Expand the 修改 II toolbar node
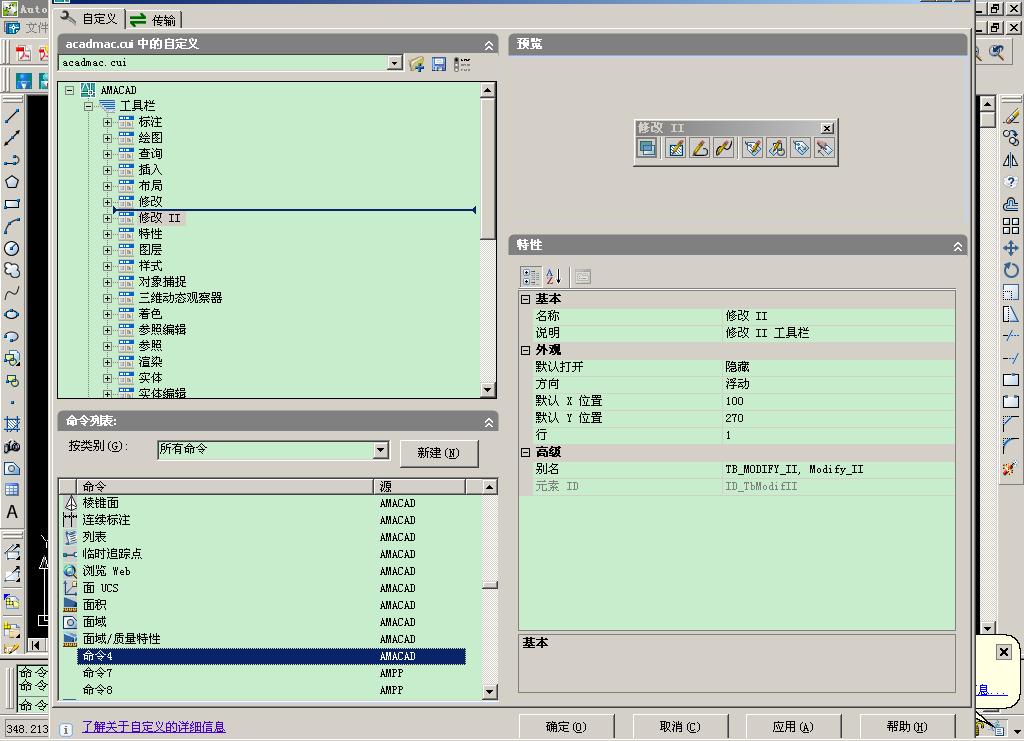 [108, 218]
